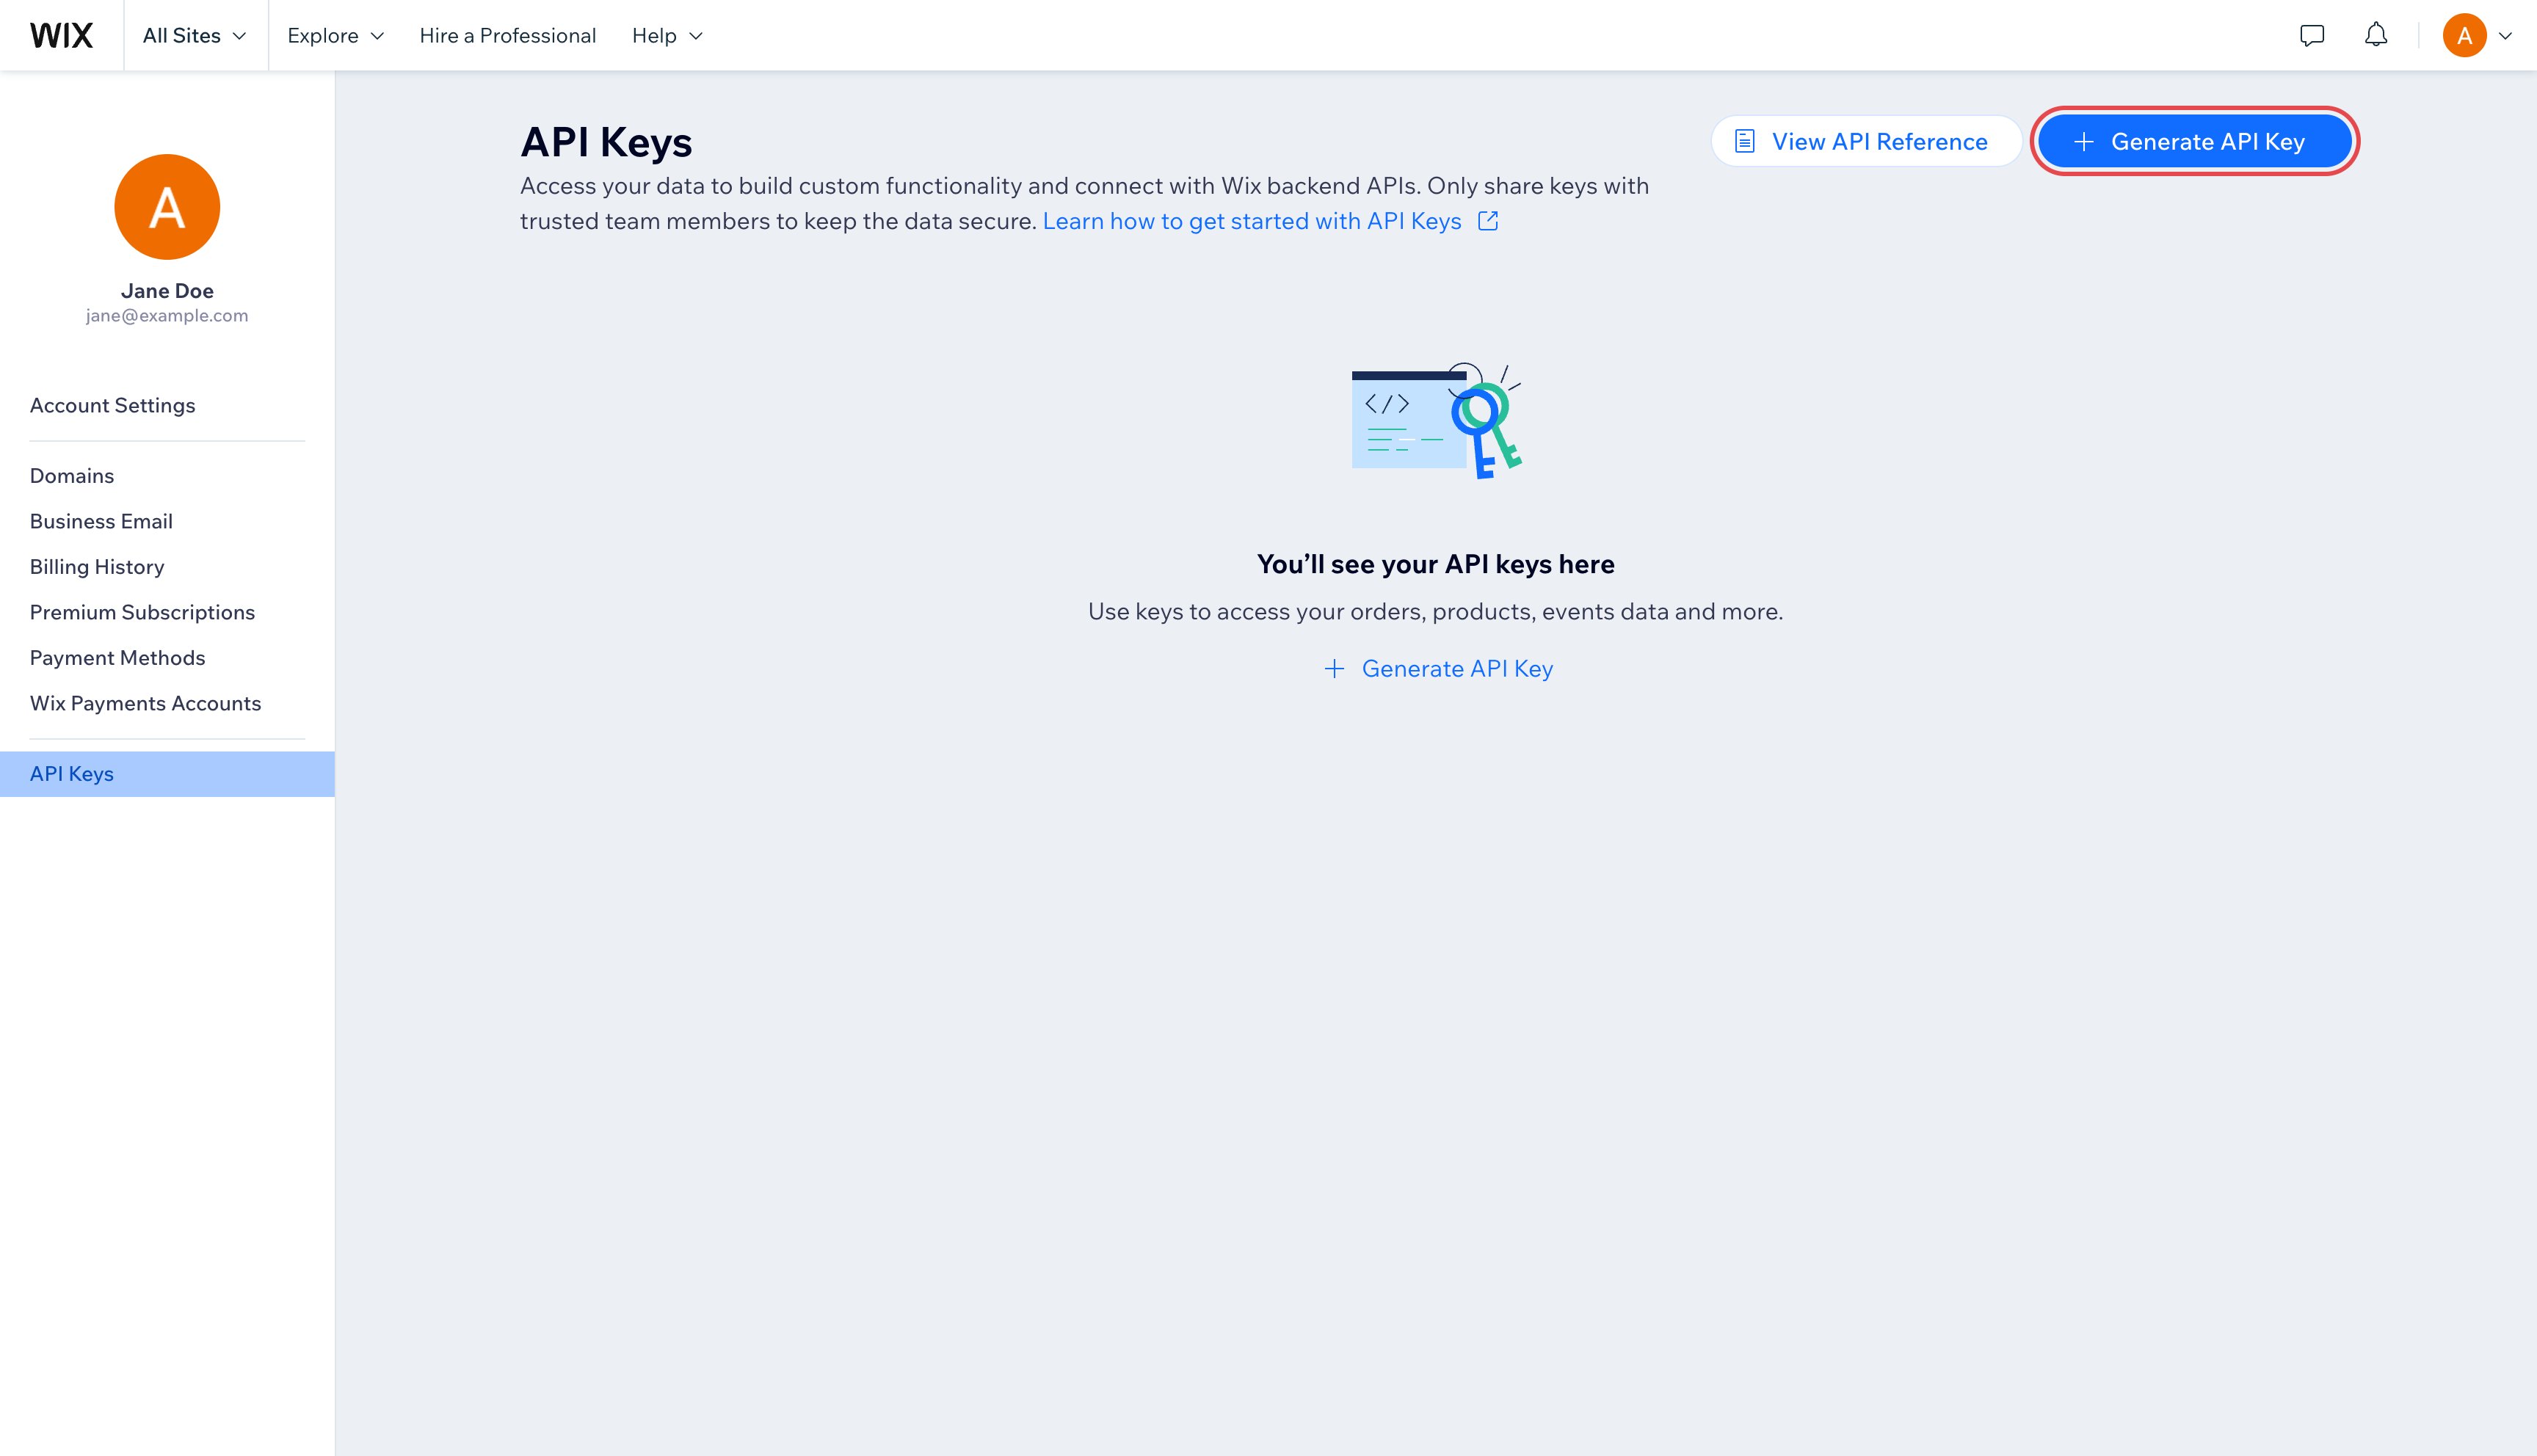Image resolution: width=2537 pixels, height=1456 pixels.
Task: Click the external link icon after Learn link
Action: (1488, 221)
